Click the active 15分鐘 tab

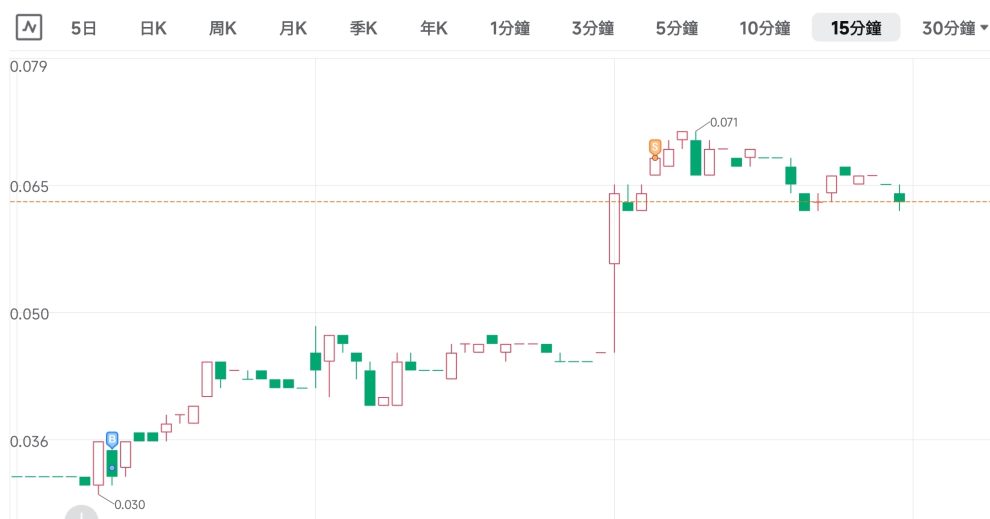click(856, 28)
